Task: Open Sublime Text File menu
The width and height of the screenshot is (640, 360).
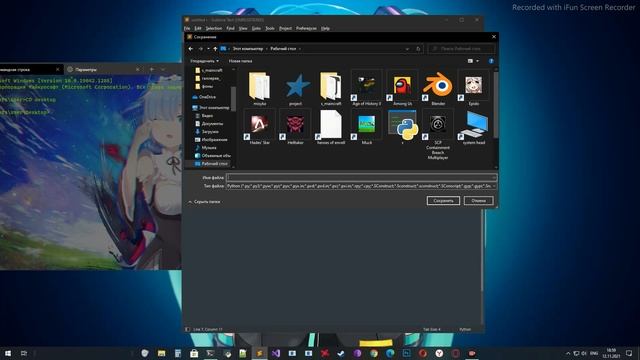Action: 187,28
